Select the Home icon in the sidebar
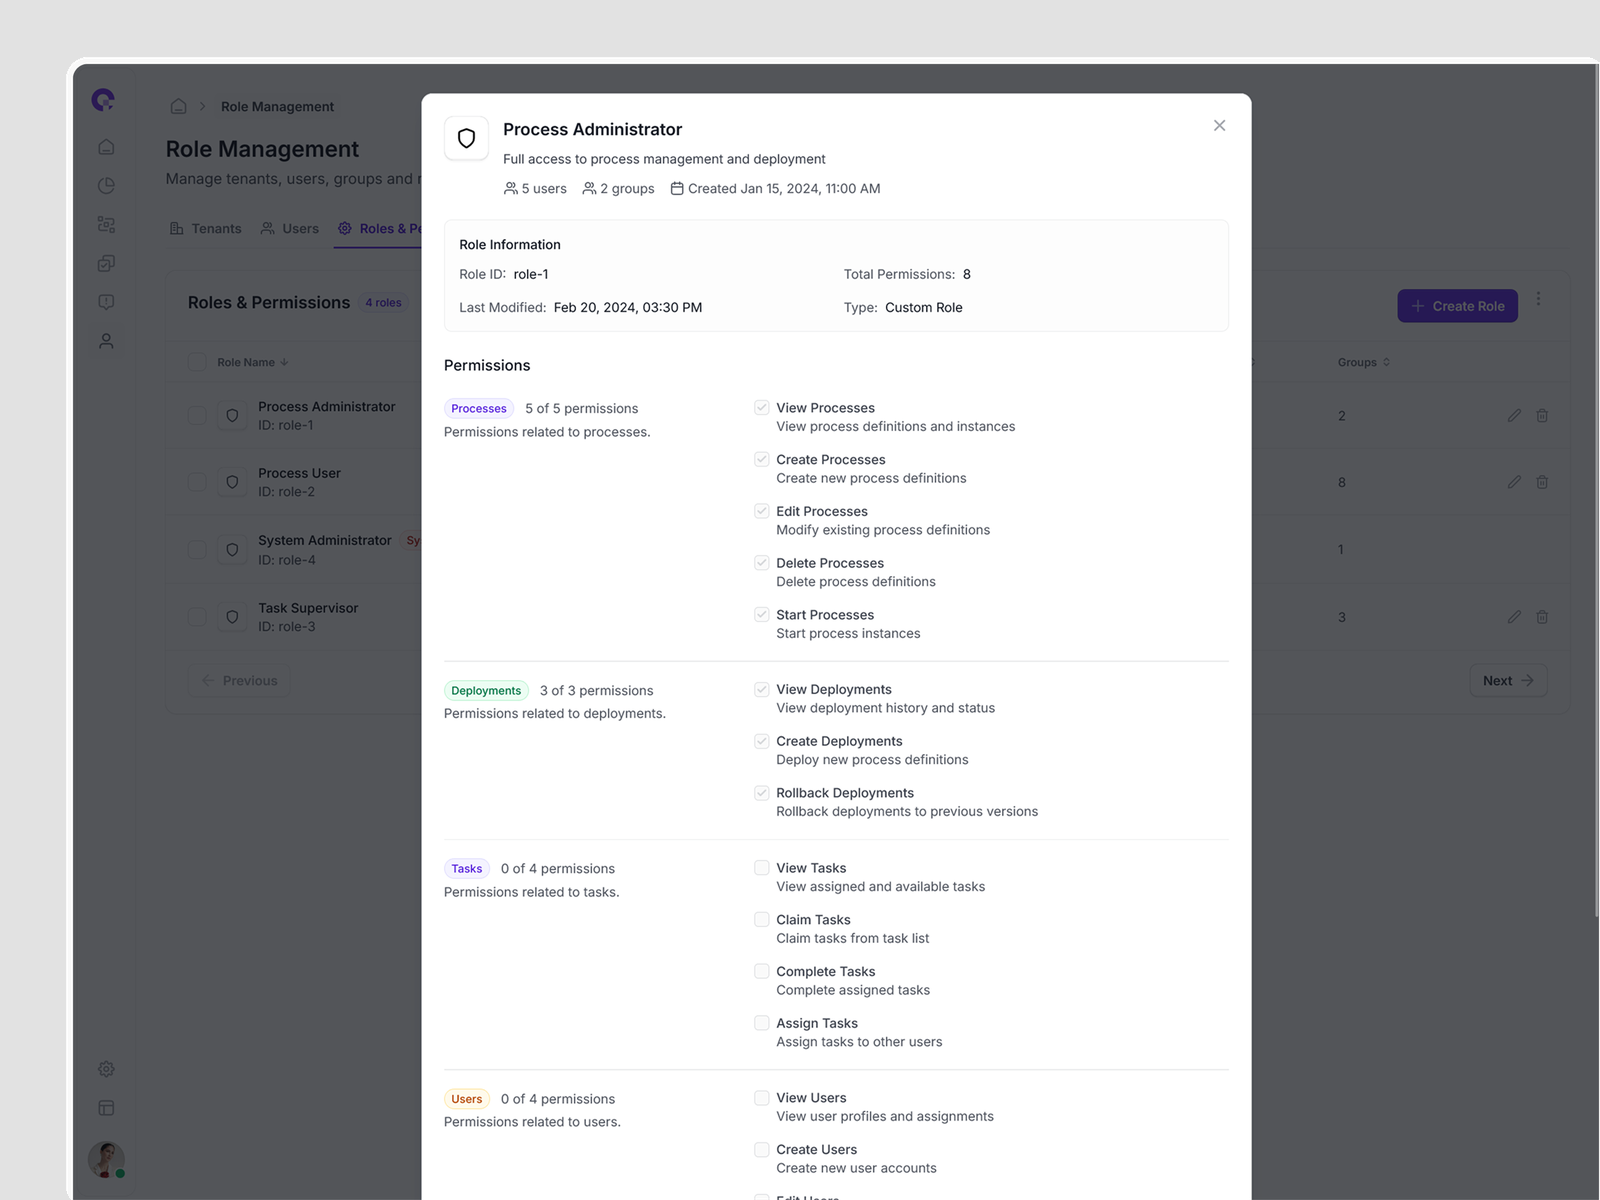The height and width of the screenshot is (1200, 1600). (106, 146)
